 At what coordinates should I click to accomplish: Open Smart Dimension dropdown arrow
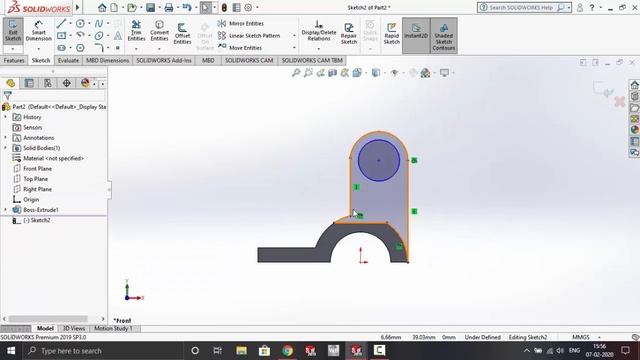pyautogui.click(x=38, y=49)
